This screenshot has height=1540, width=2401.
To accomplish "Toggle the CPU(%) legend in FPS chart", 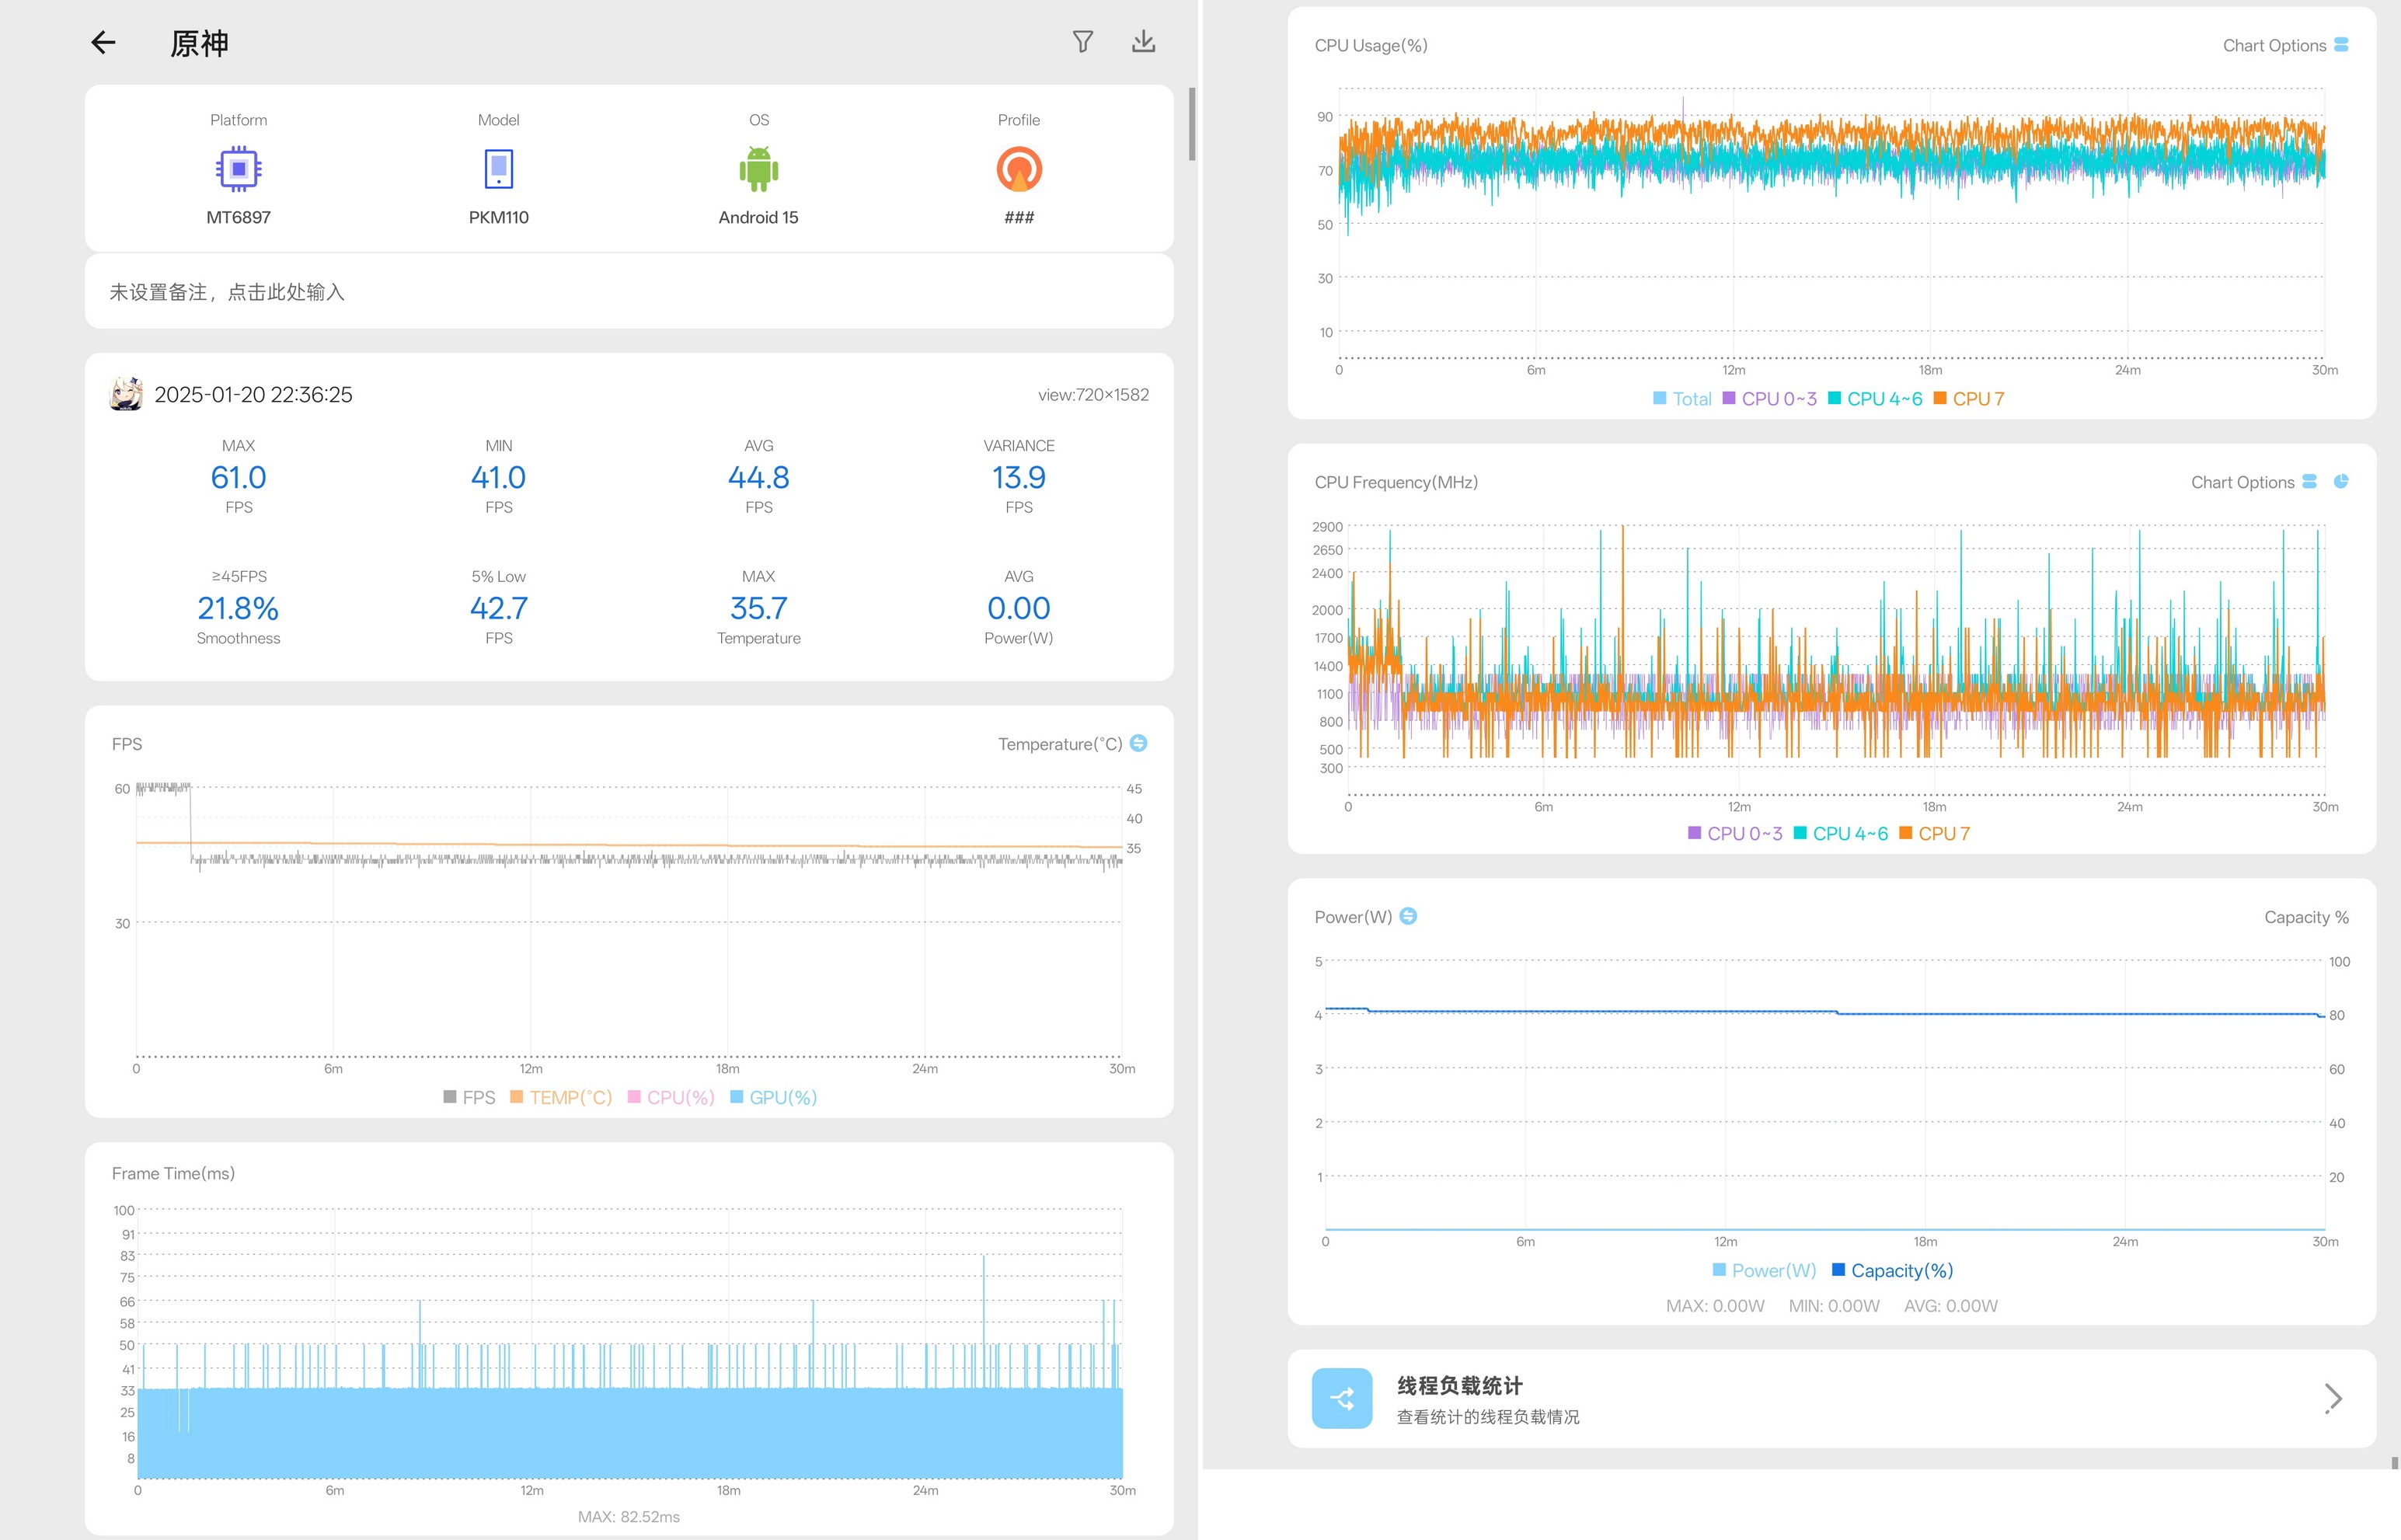I will [671, 1097].
